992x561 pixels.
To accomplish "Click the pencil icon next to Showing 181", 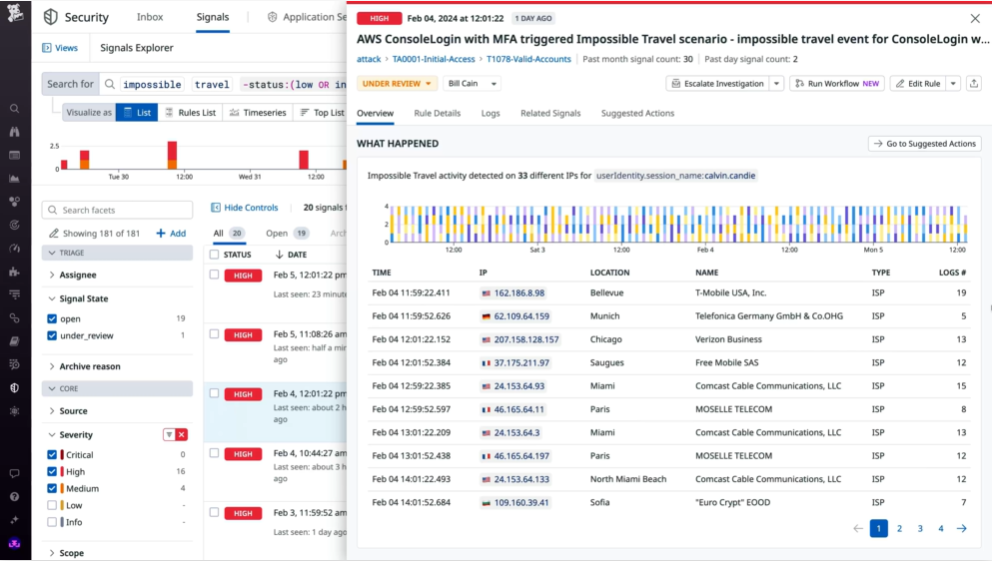I will click(x=54, y=233).
